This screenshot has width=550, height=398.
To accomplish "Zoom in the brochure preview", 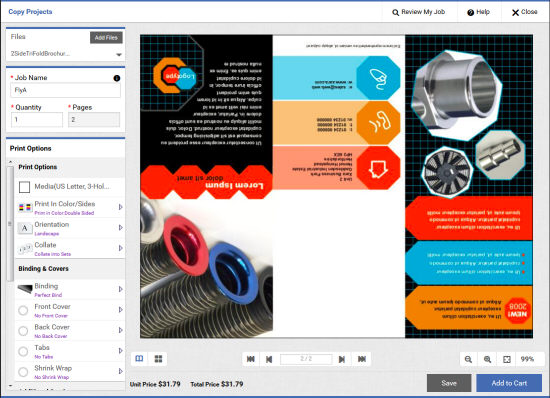I will [x=488, y=359].
